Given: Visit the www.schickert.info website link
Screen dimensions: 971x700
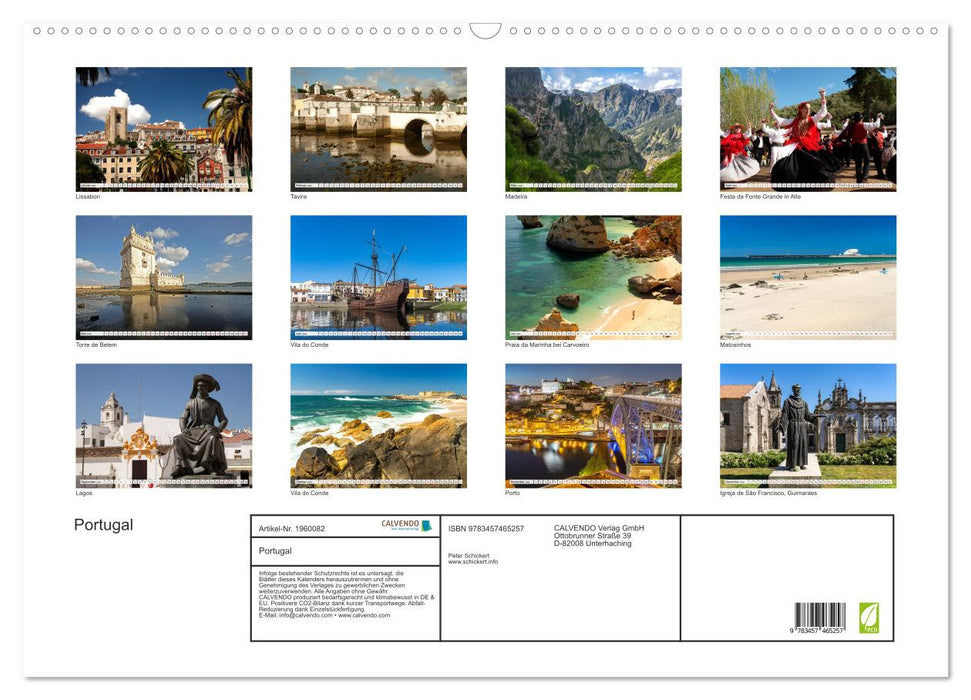Looking at the screenshot, I should 474,562.
